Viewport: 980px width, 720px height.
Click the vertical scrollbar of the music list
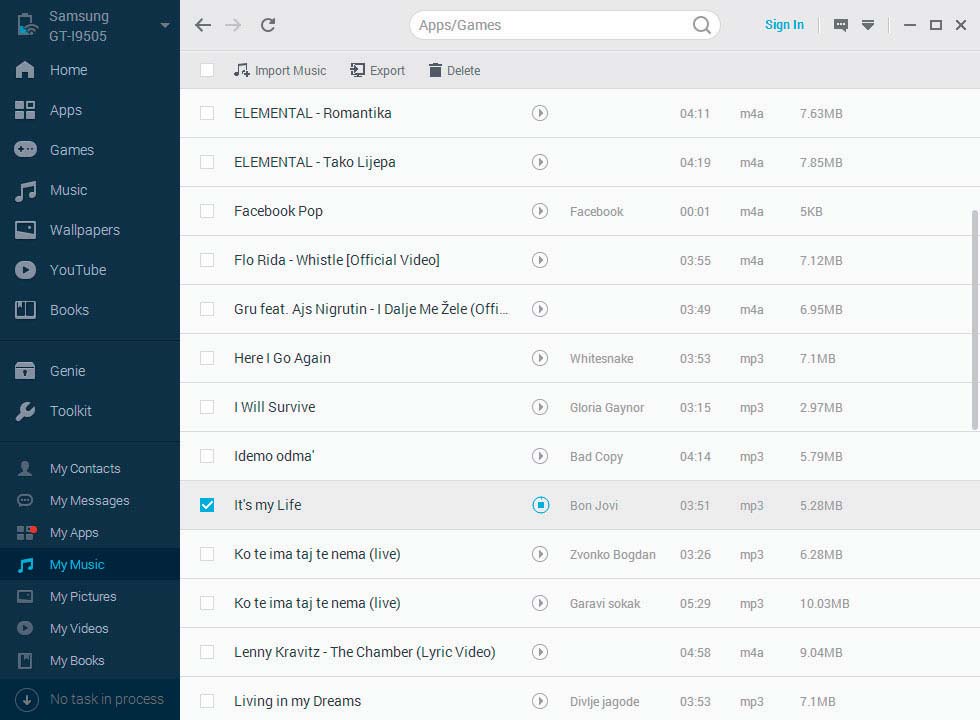click(x=975, y=320)
